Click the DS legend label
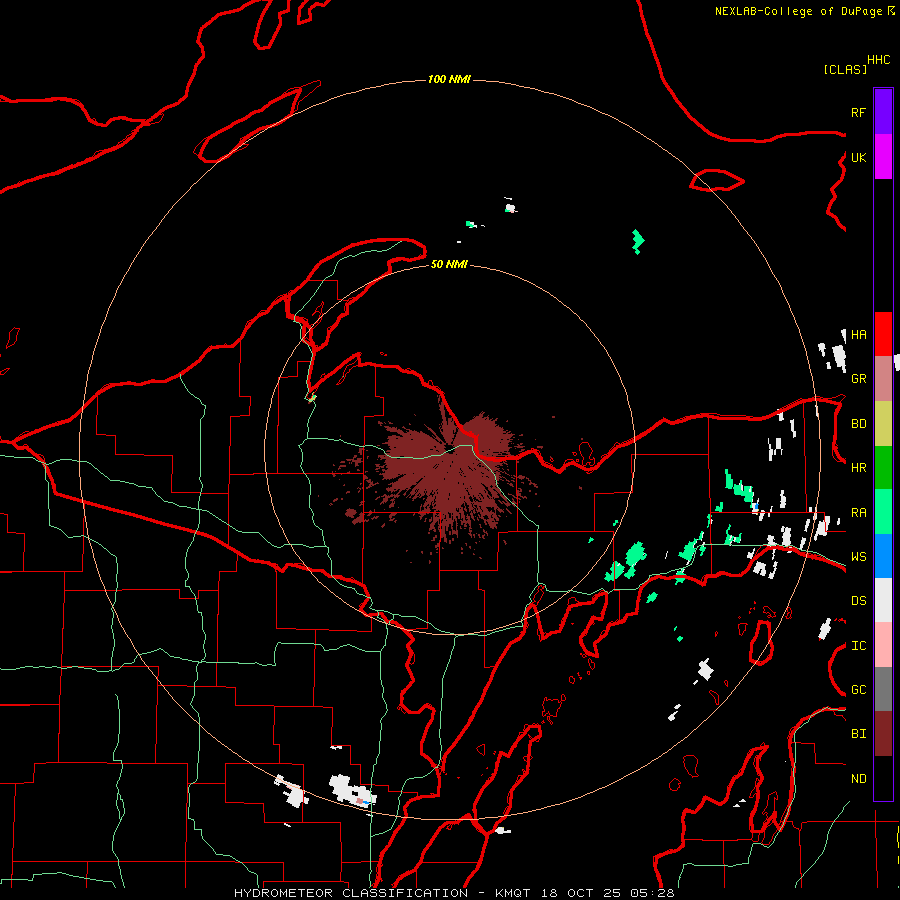 pyautogui.click(x=858, y=601)
